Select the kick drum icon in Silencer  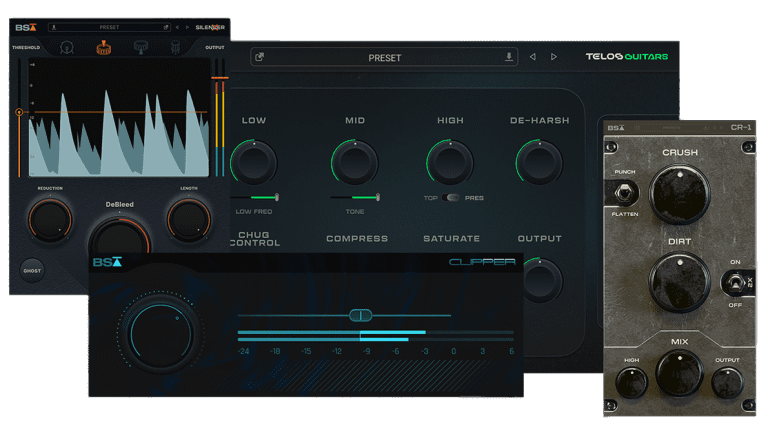point(67,48)
